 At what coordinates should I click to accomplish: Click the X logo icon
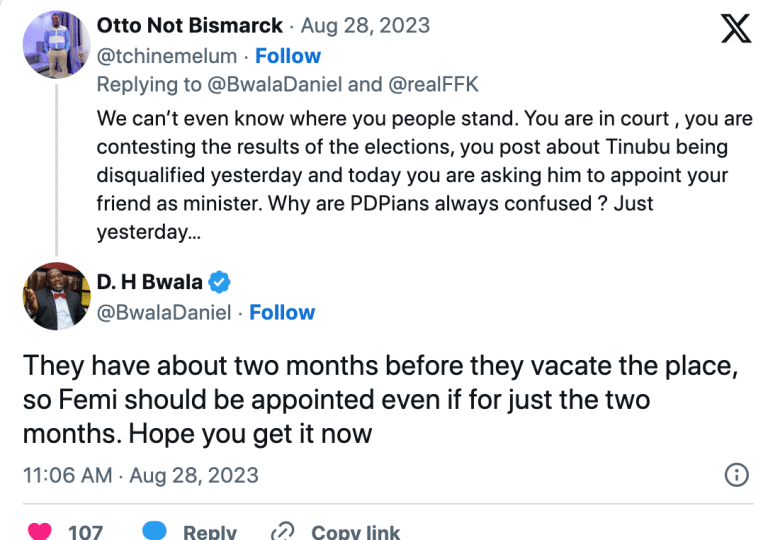tap(736, 28)
